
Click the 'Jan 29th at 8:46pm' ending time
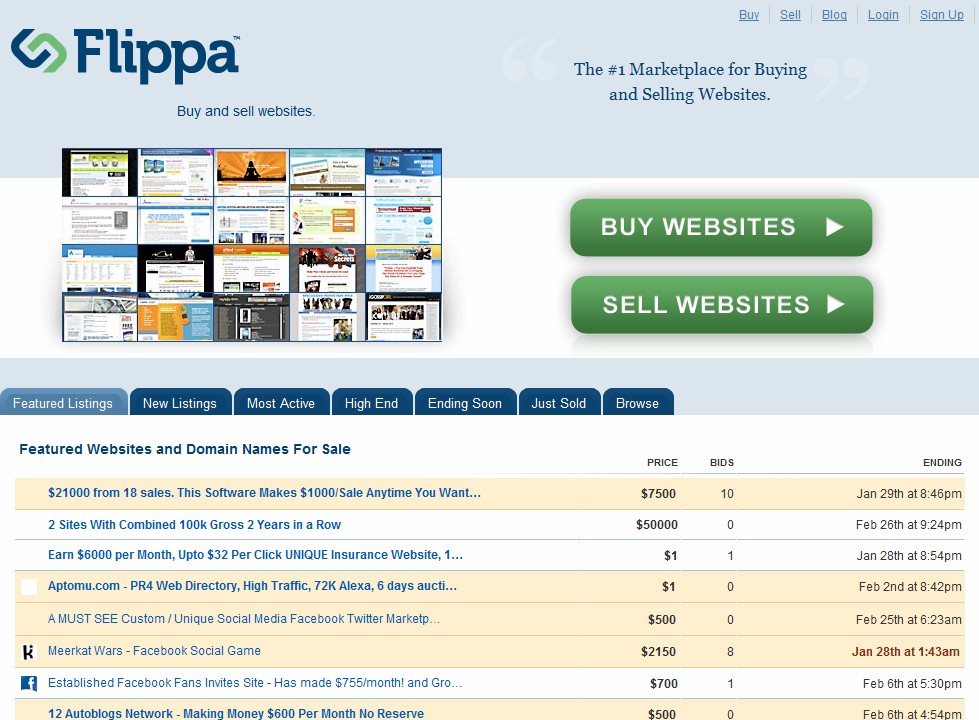[909, 494]
